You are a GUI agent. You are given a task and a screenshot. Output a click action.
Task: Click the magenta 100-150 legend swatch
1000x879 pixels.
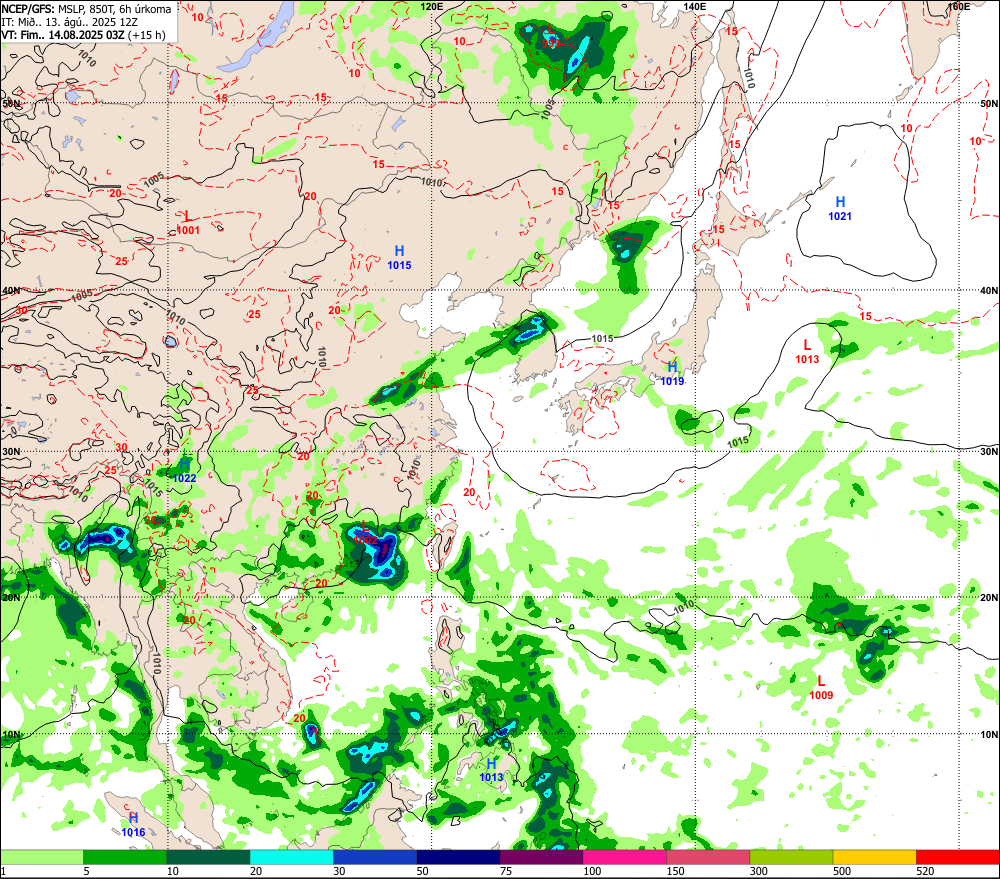tap(624, 857)
